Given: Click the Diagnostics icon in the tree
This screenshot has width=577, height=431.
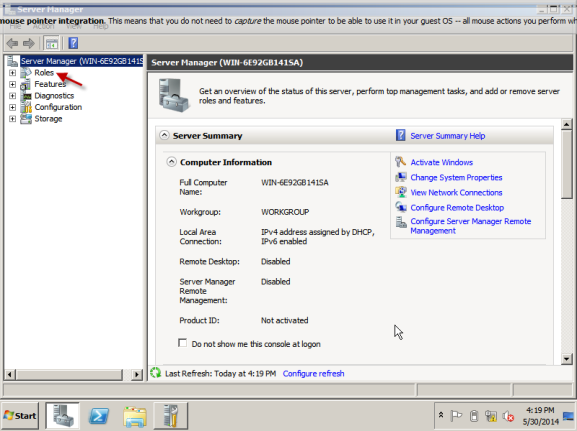Looking at the screenshot, I should click(x=26, y=96).
